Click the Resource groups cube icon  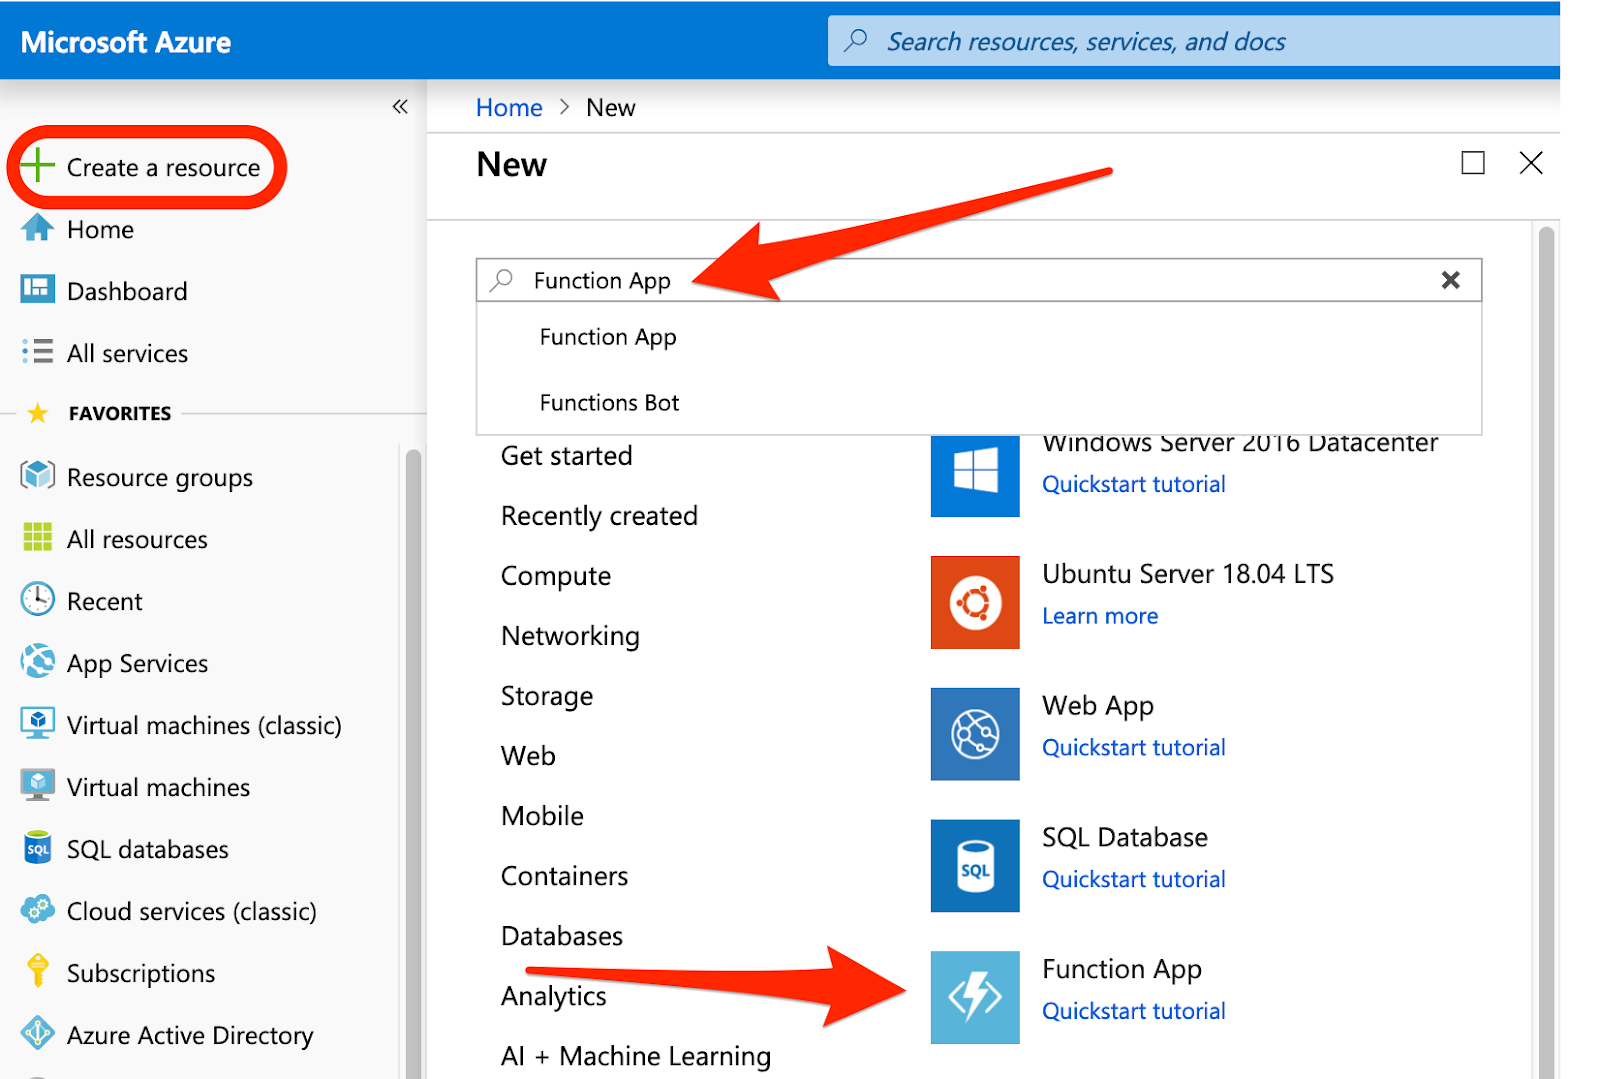(38, 476)
